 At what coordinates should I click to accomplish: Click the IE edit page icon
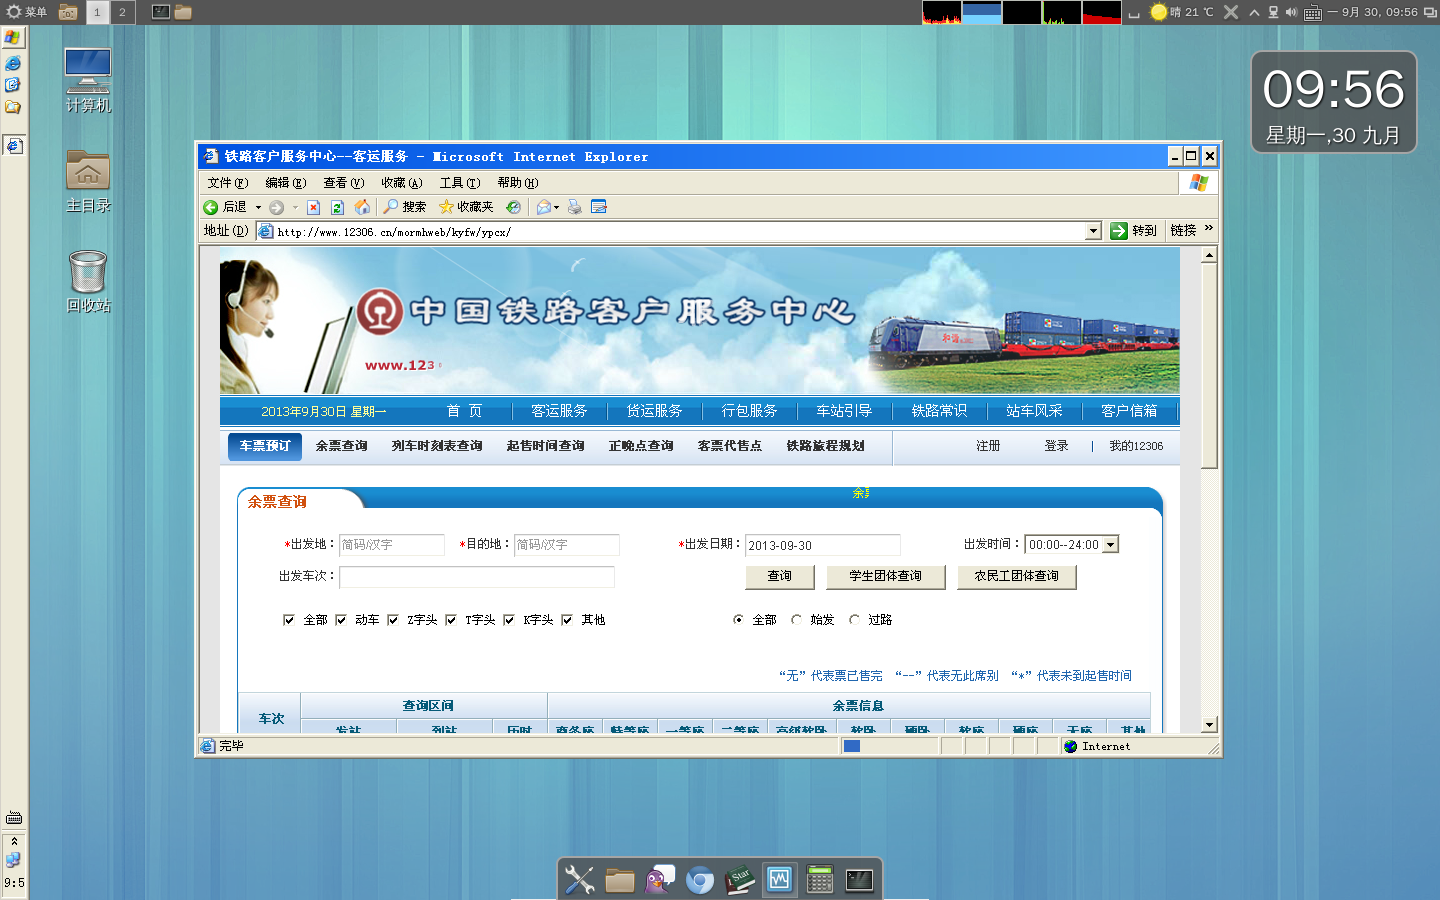(x=599, y=207)
